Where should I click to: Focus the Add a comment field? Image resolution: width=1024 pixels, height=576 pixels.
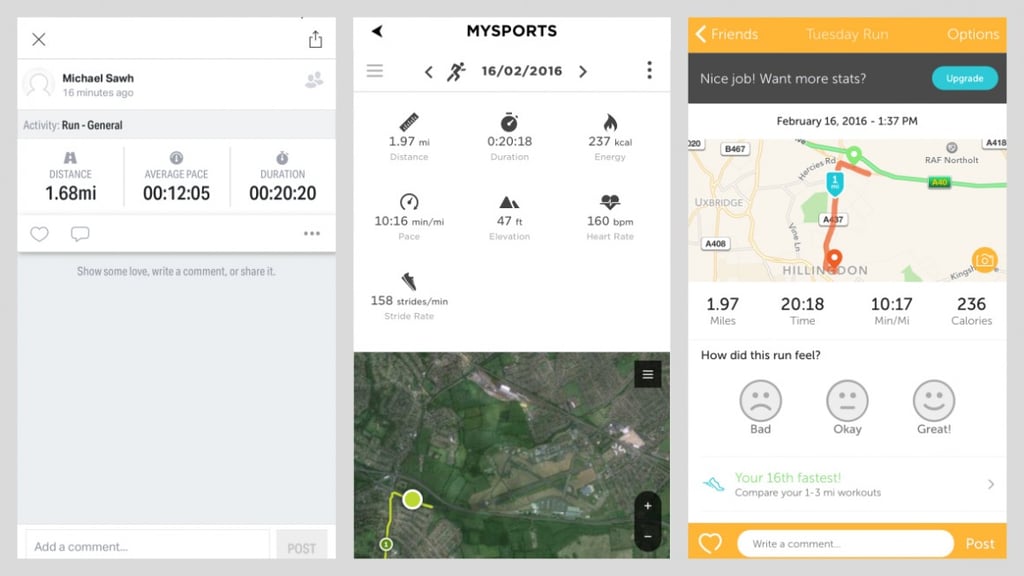click(x=148, y=546)
